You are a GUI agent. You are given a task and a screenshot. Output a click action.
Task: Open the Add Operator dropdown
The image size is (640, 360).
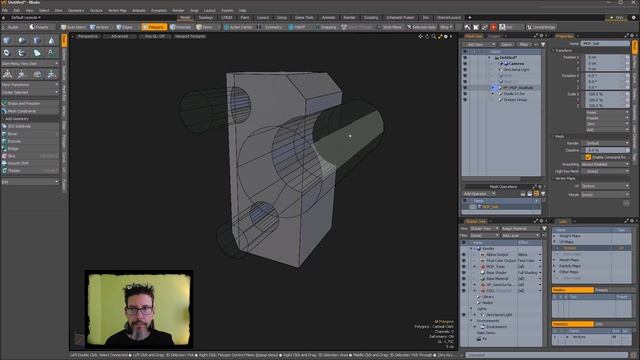pos(479,193)
